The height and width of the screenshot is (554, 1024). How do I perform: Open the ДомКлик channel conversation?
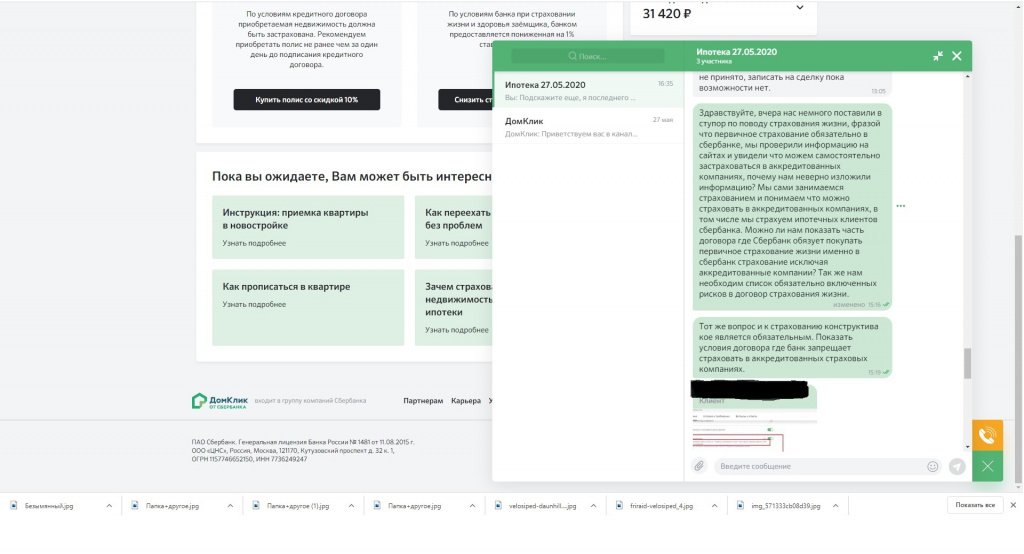click(x=588, y=126)
